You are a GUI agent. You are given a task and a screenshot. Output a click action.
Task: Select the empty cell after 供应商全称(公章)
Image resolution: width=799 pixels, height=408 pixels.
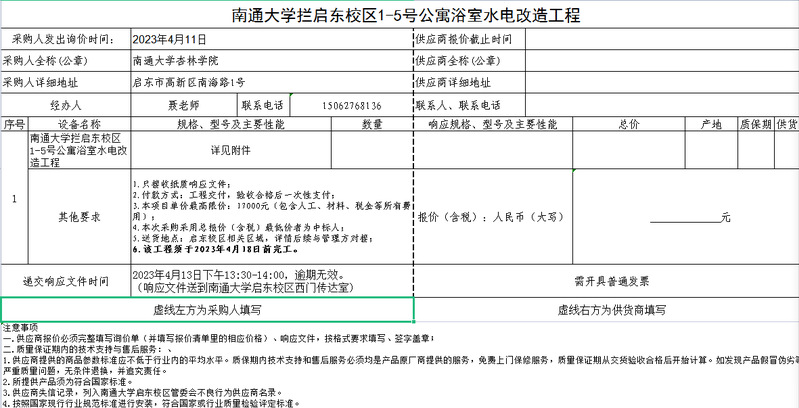(x=662, y=61)
